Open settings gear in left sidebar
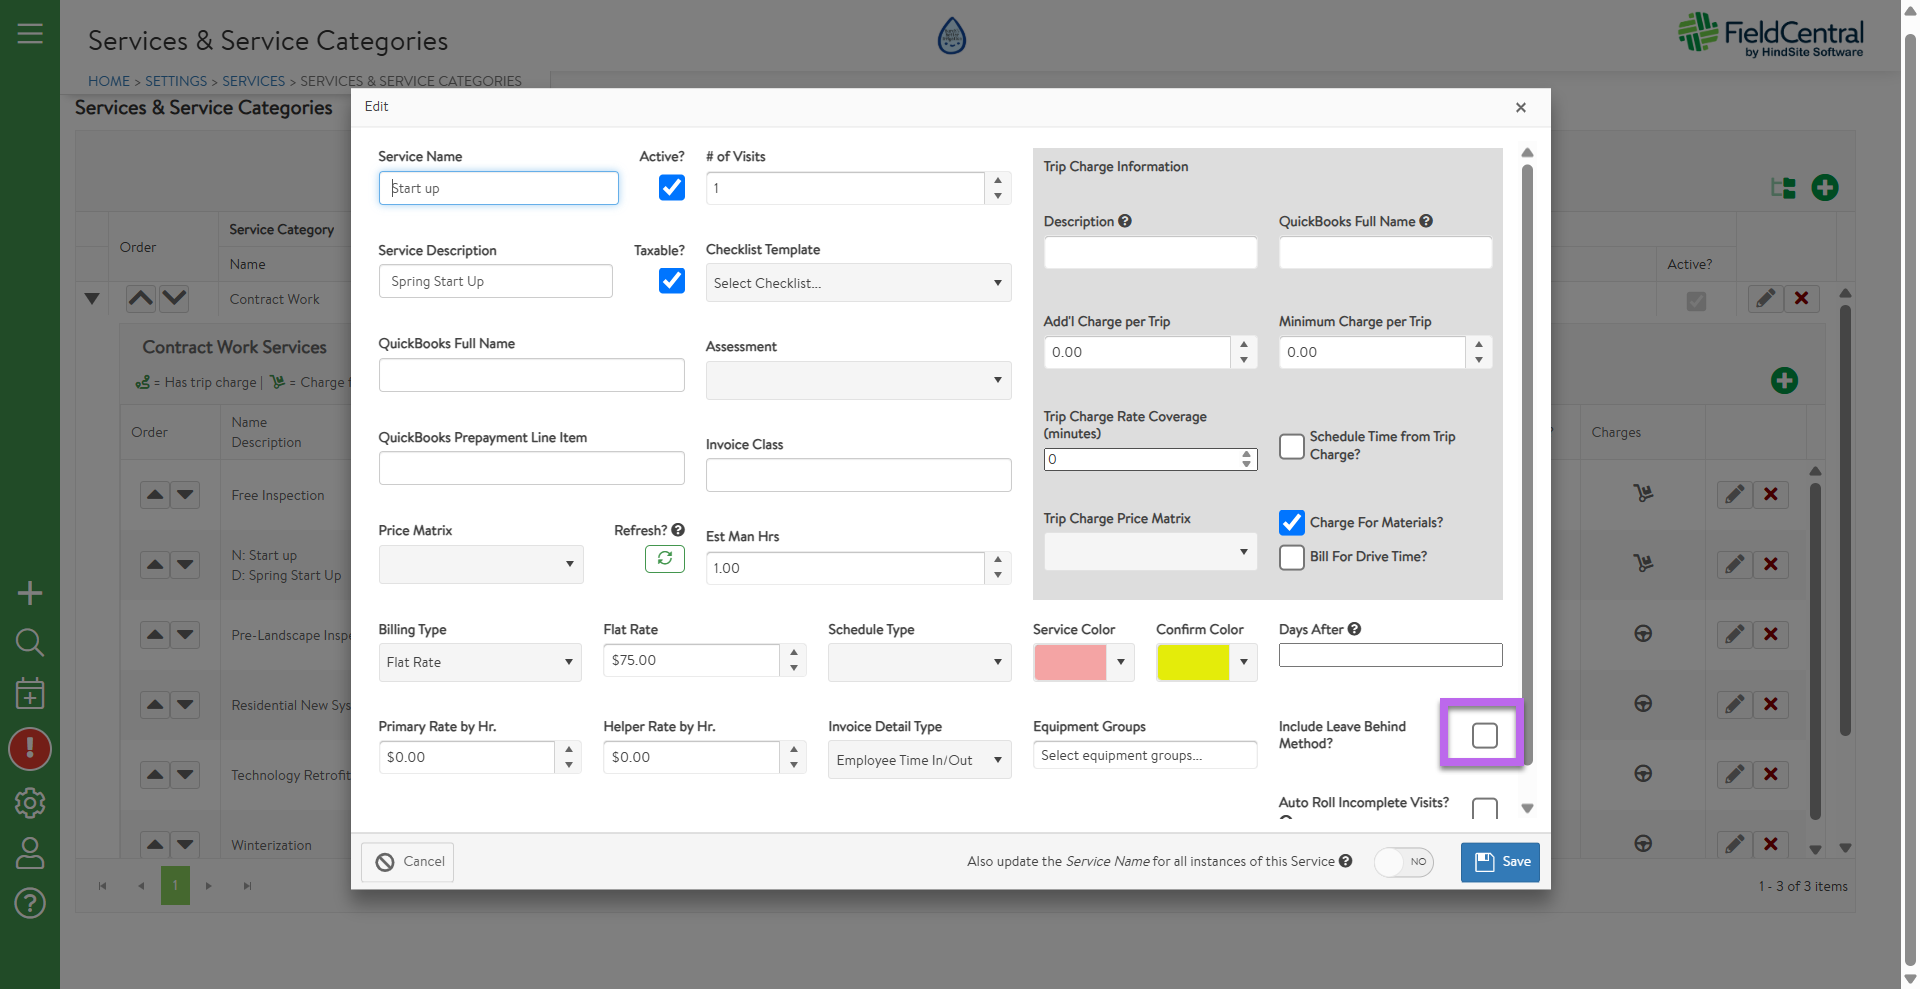The width and height of the screenshot is (1920, 989). [x=30, y=803]
